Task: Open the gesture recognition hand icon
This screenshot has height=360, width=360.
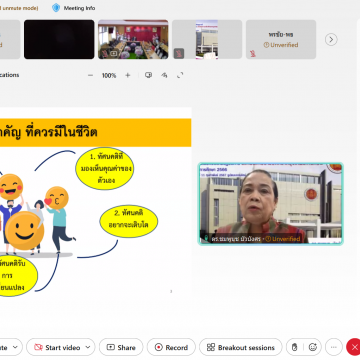Action: coord(294,347)
